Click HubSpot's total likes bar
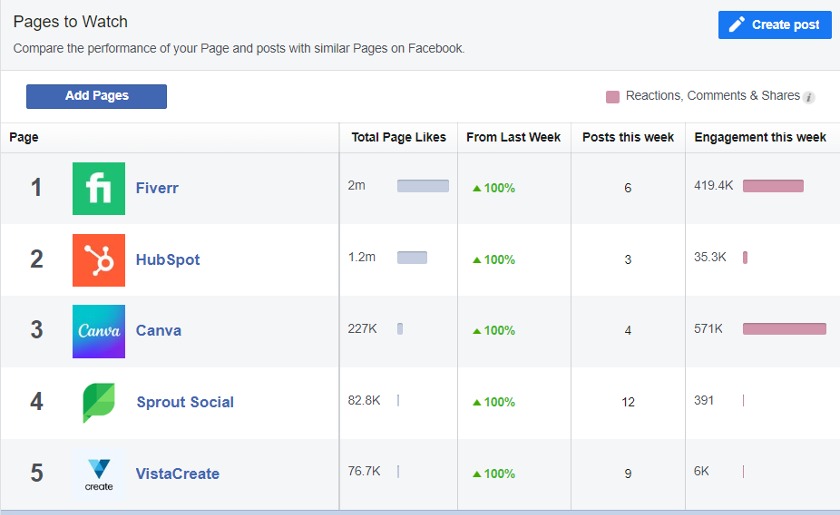The image size is (840, 515). 412,257
